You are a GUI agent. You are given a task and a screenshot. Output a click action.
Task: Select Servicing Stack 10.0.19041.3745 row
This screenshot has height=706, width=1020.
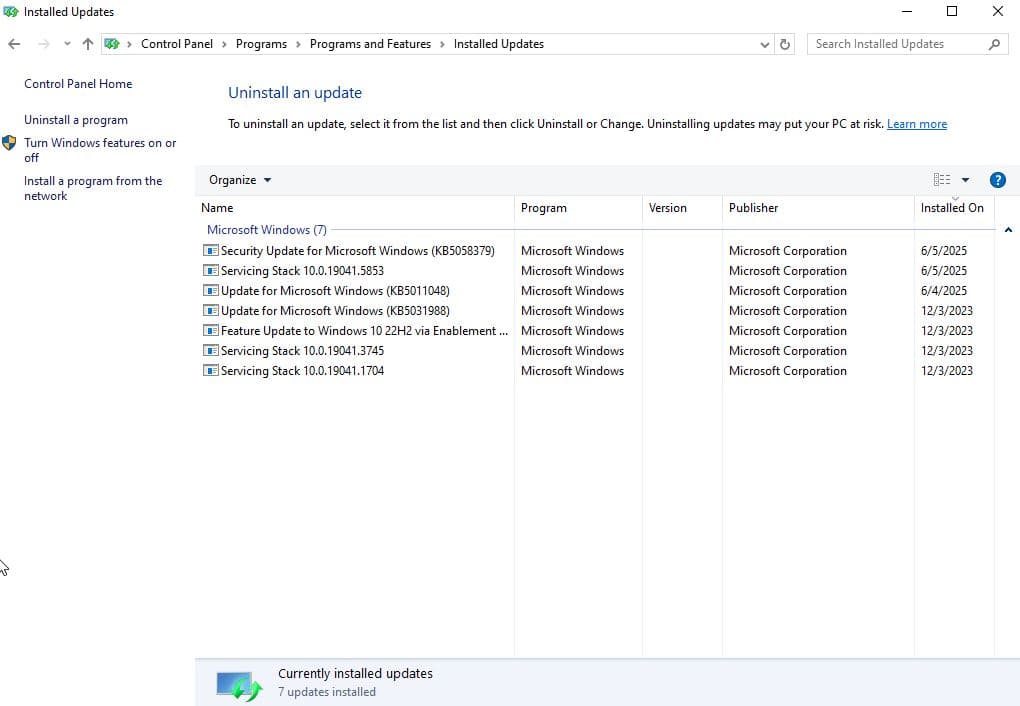pyautogui.click(x=302, y=351)
